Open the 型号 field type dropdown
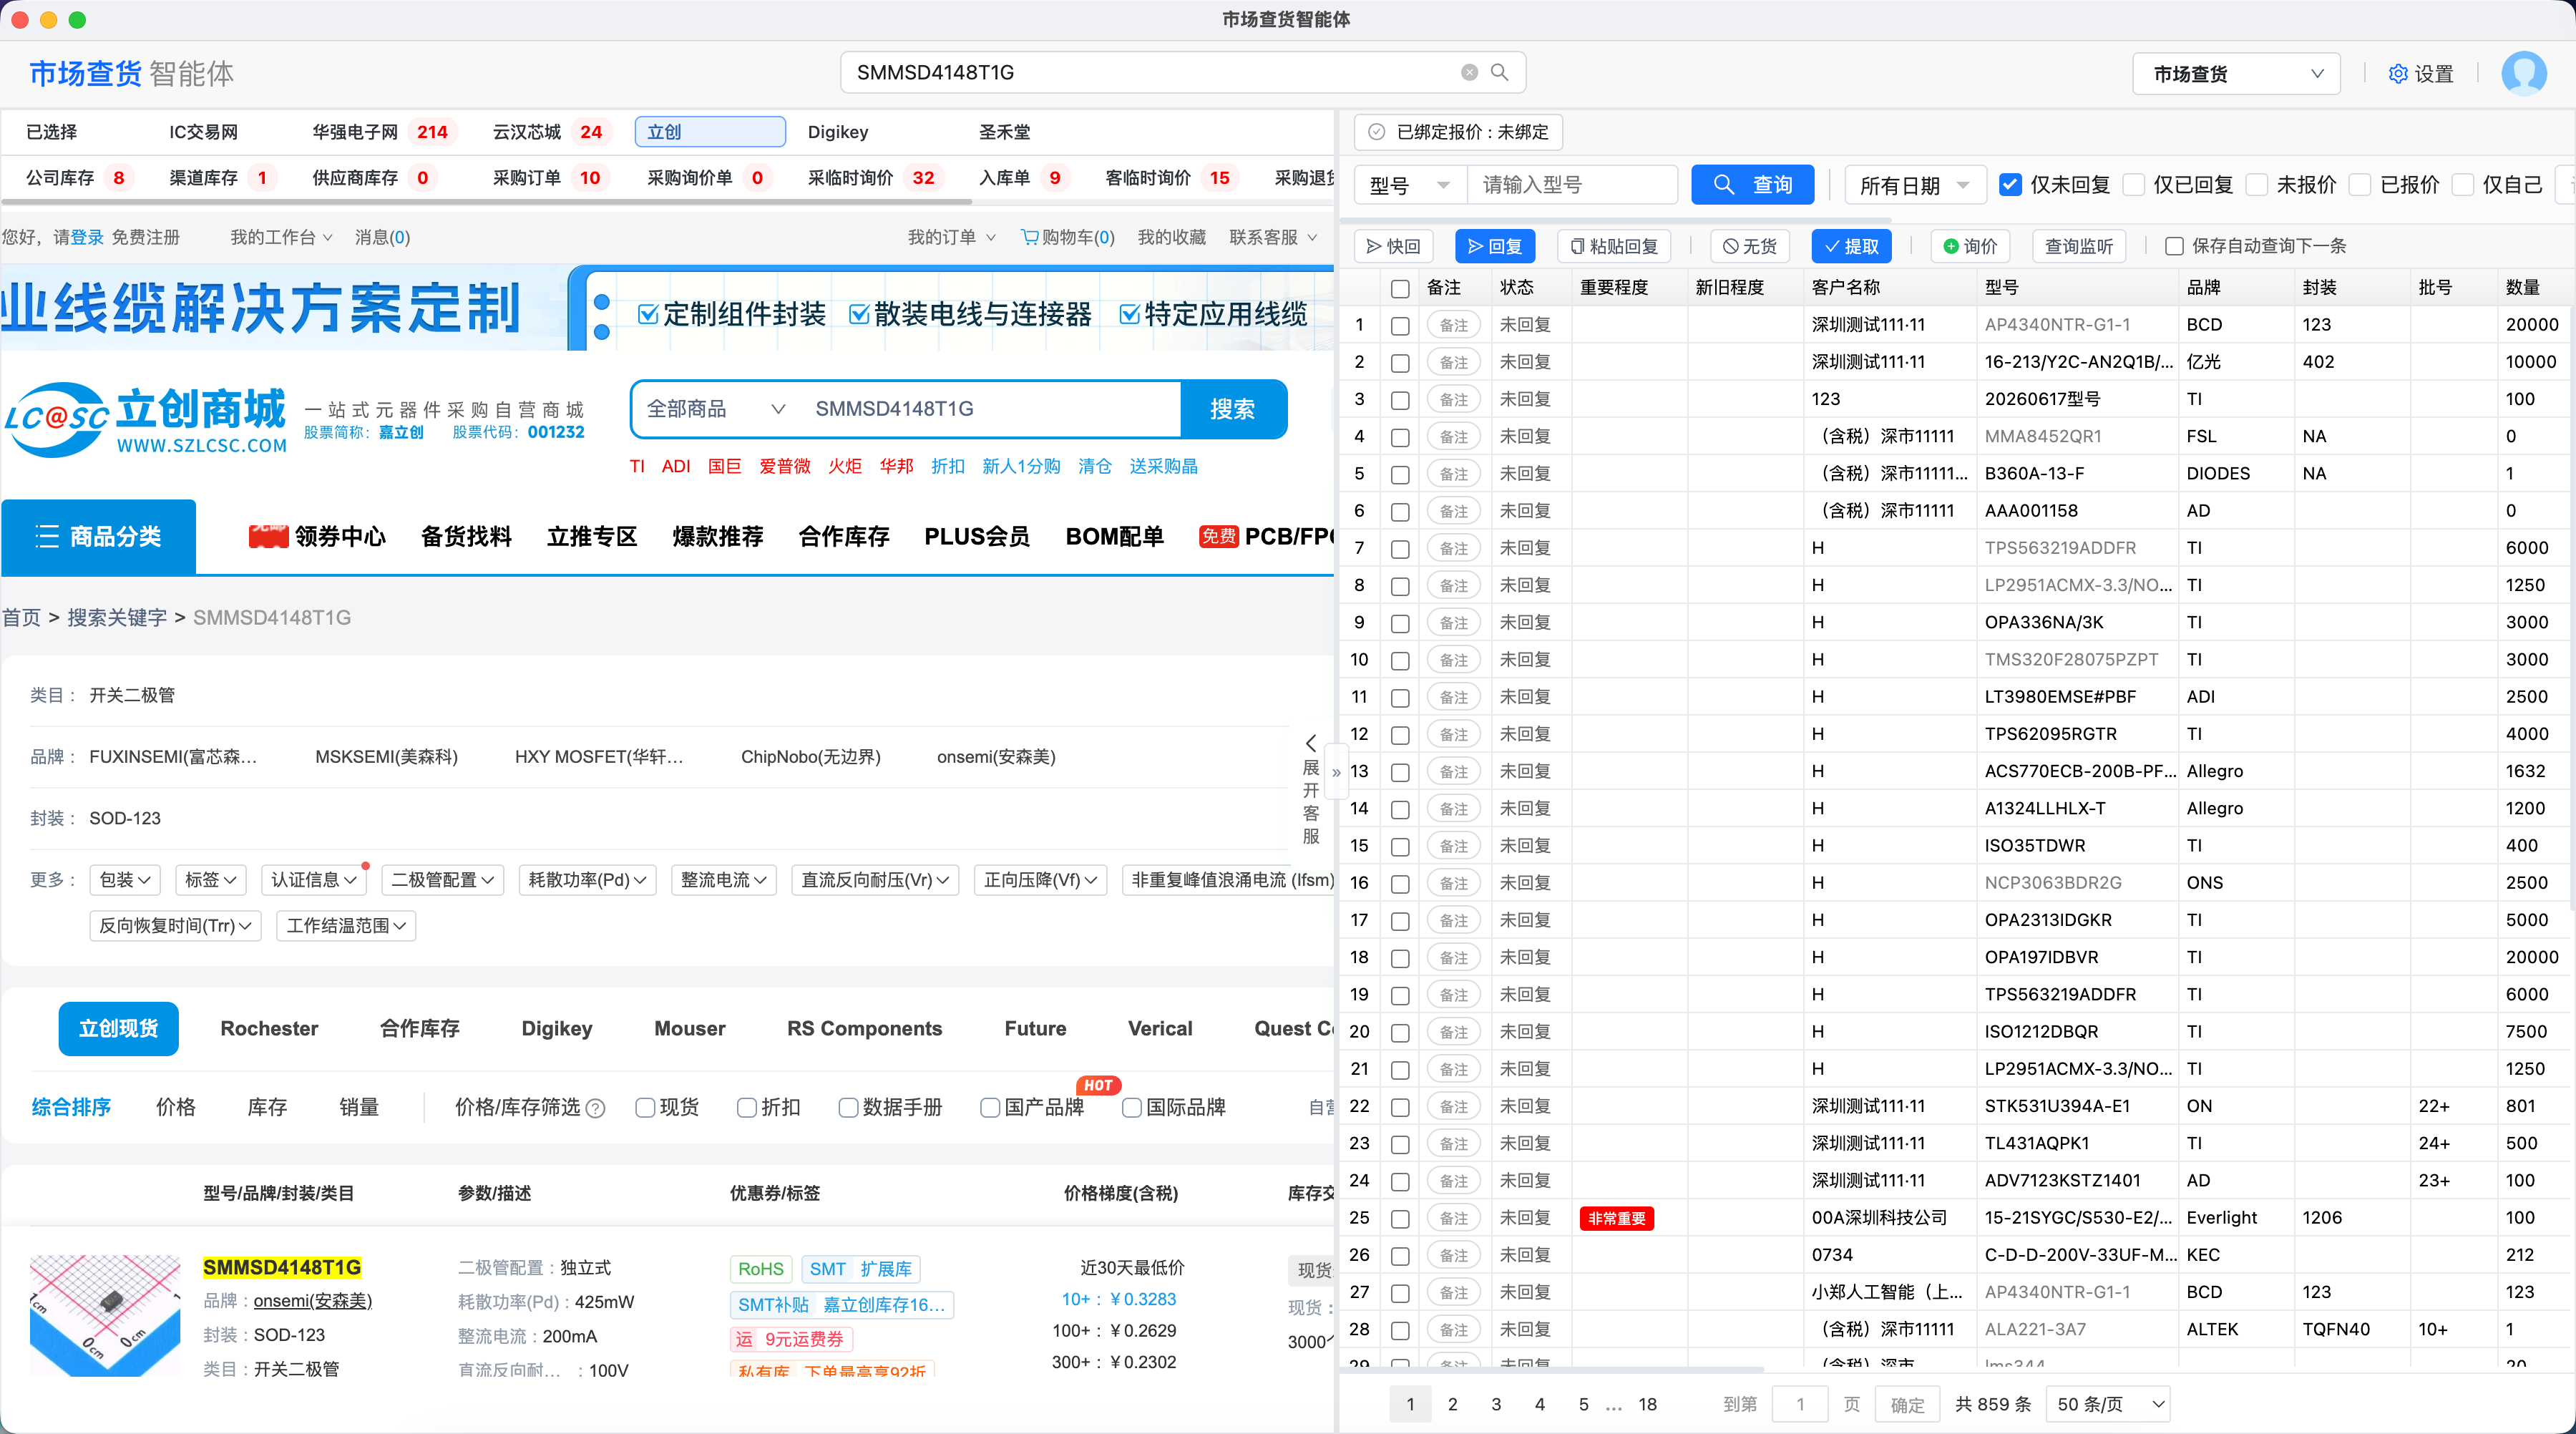This screenshot has height=1434, width=2576. click(1410, 185)
